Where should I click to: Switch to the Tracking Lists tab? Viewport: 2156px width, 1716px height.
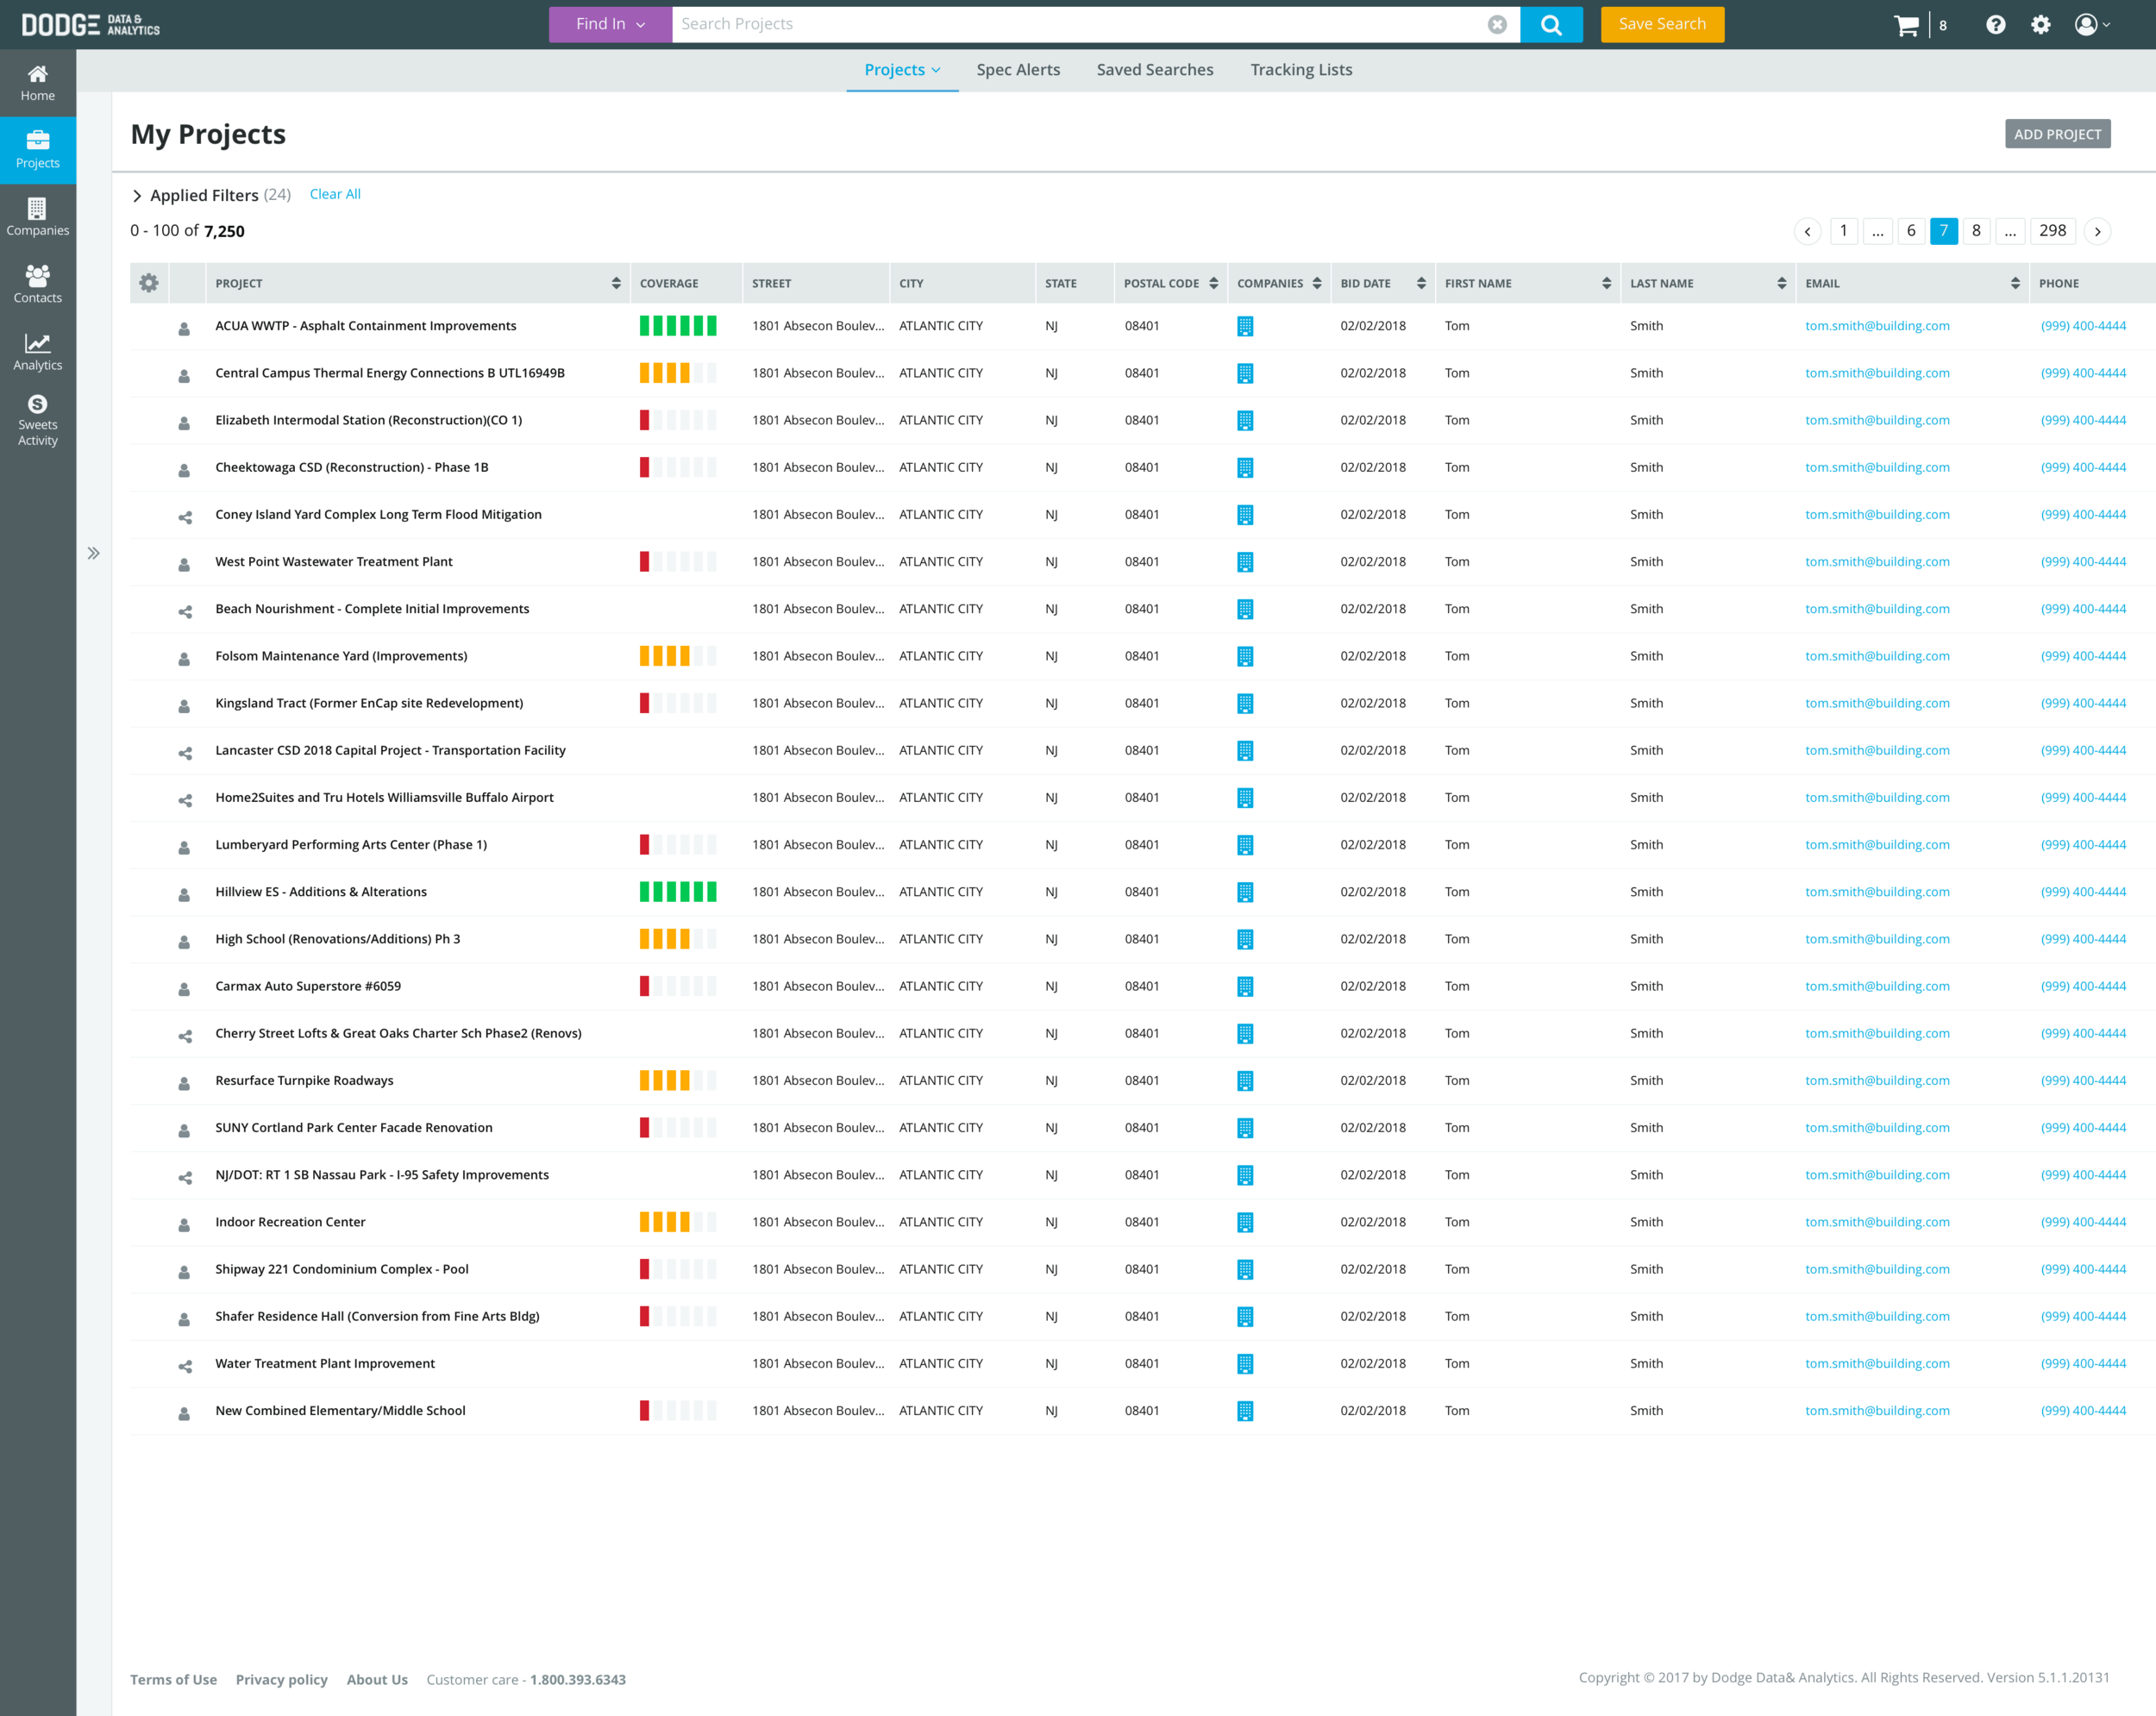pyautogui.click(x=1300, y=70)
